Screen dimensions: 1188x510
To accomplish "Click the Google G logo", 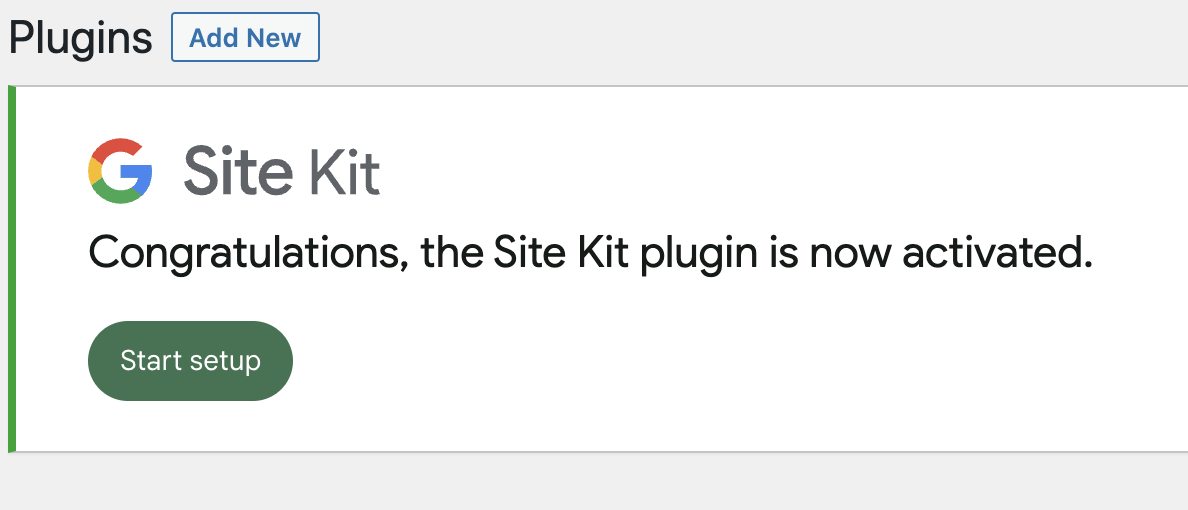I will [x=120, y=171].
